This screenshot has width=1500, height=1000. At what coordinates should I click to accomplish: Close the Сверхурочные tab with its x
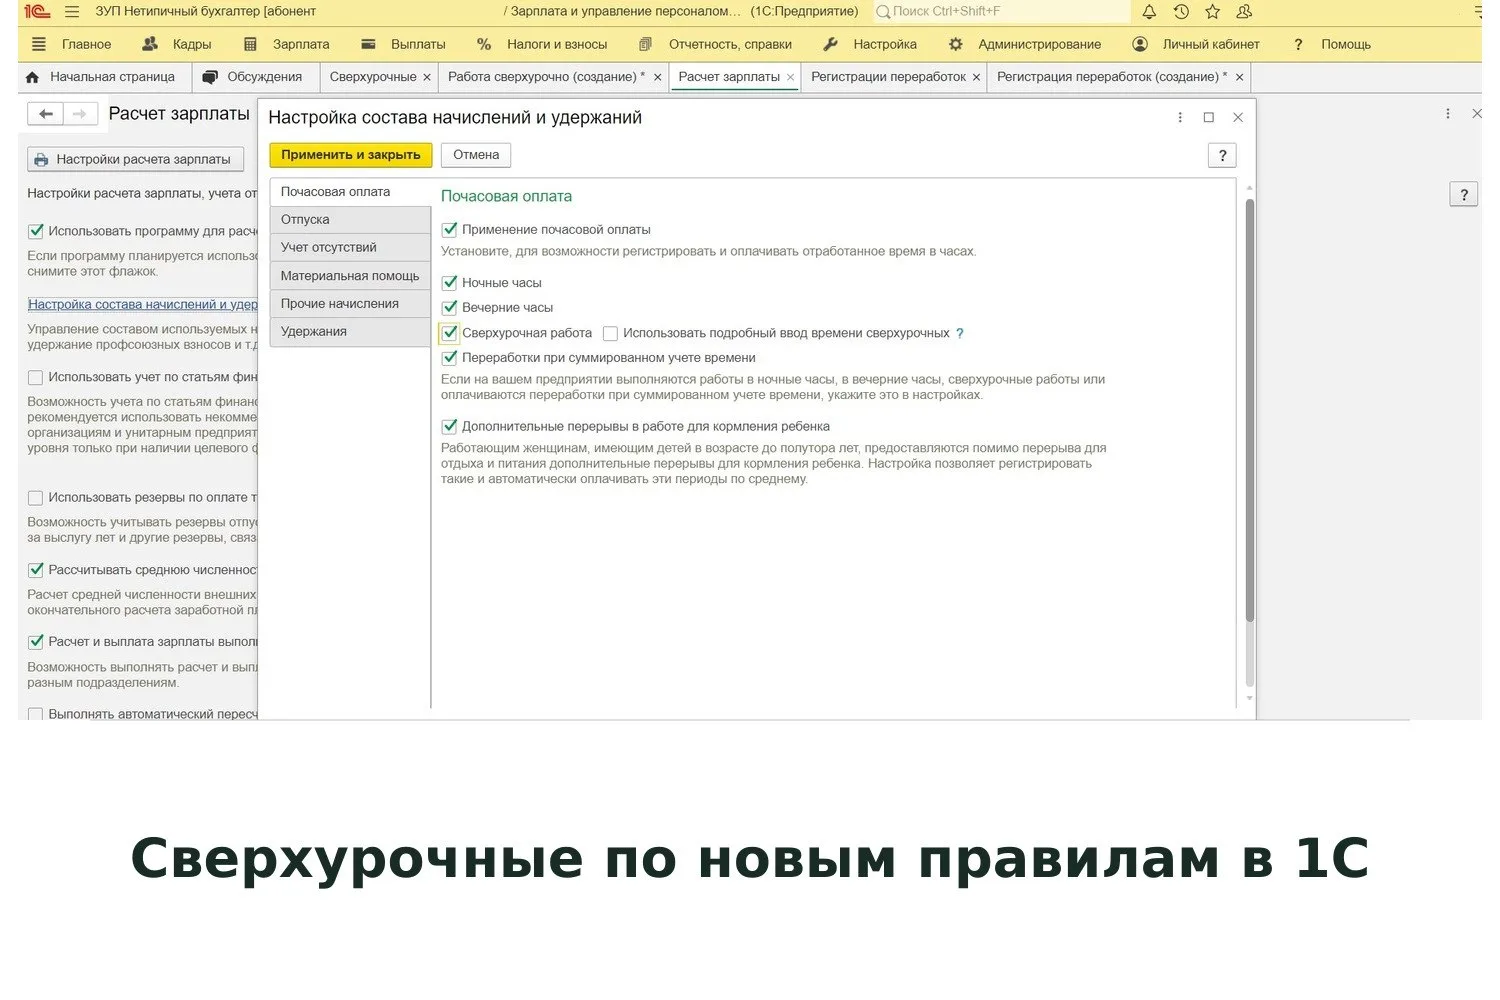click(427, 77)
